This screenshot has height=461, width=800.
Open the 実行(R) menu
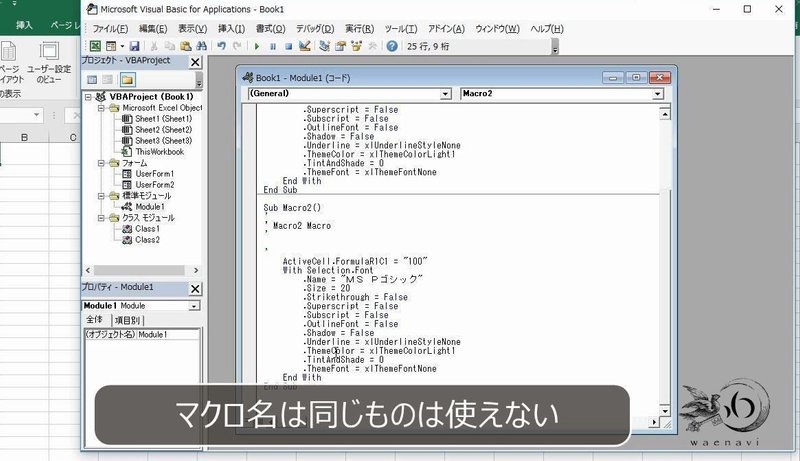click(359, 29)
